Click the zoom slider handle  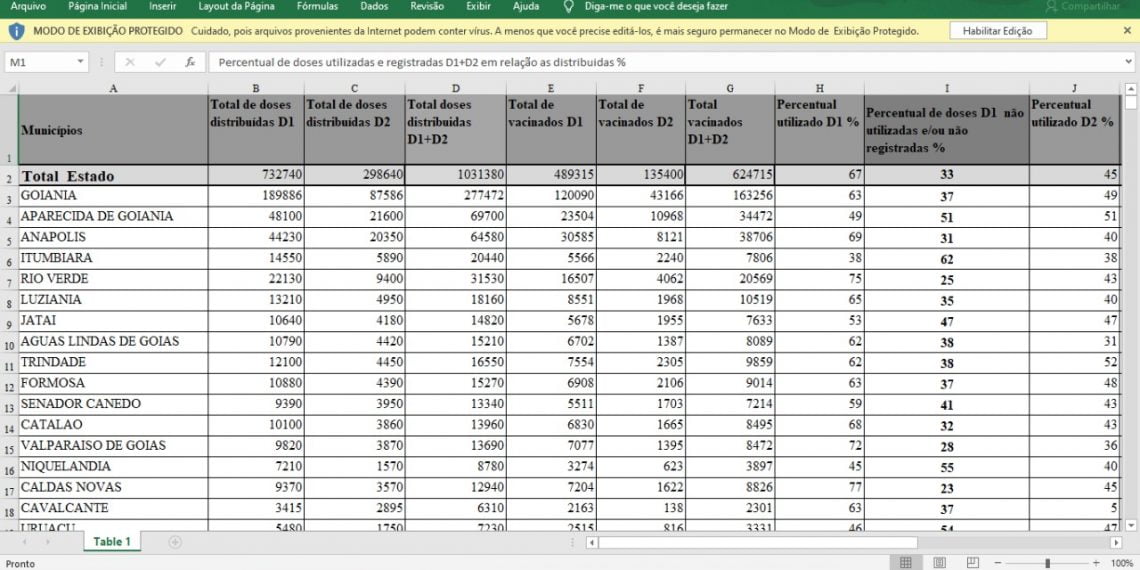[1047, 563]
